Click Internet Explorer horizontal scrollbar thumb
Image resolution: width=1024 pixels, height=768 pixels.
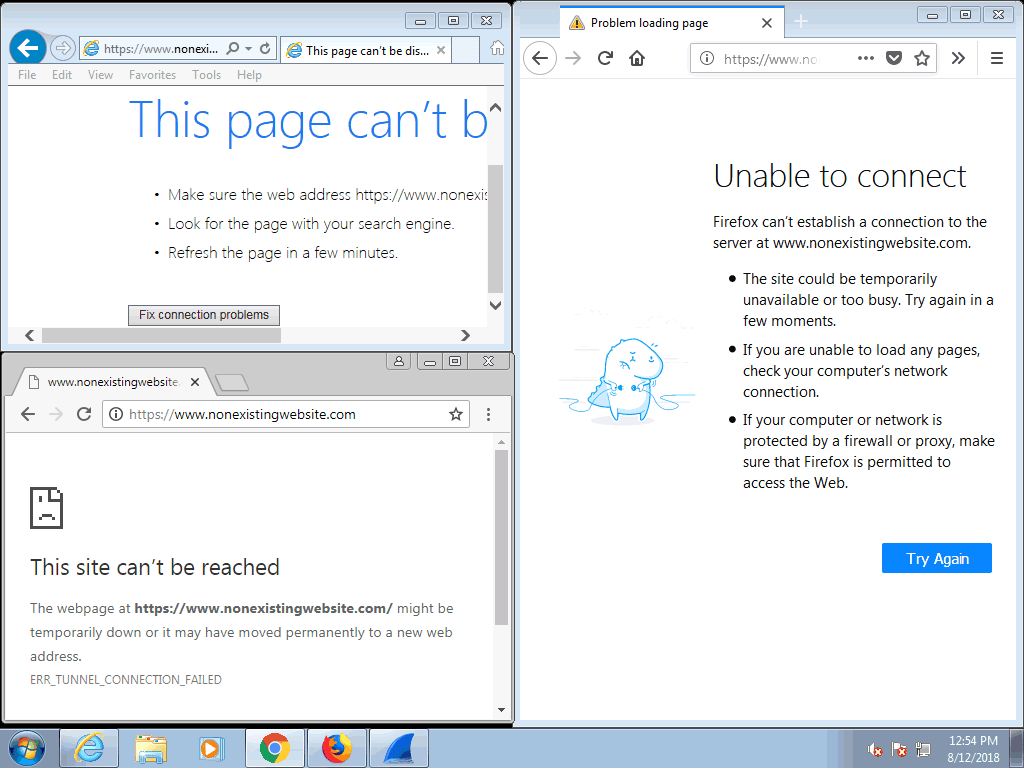(160, 336)
